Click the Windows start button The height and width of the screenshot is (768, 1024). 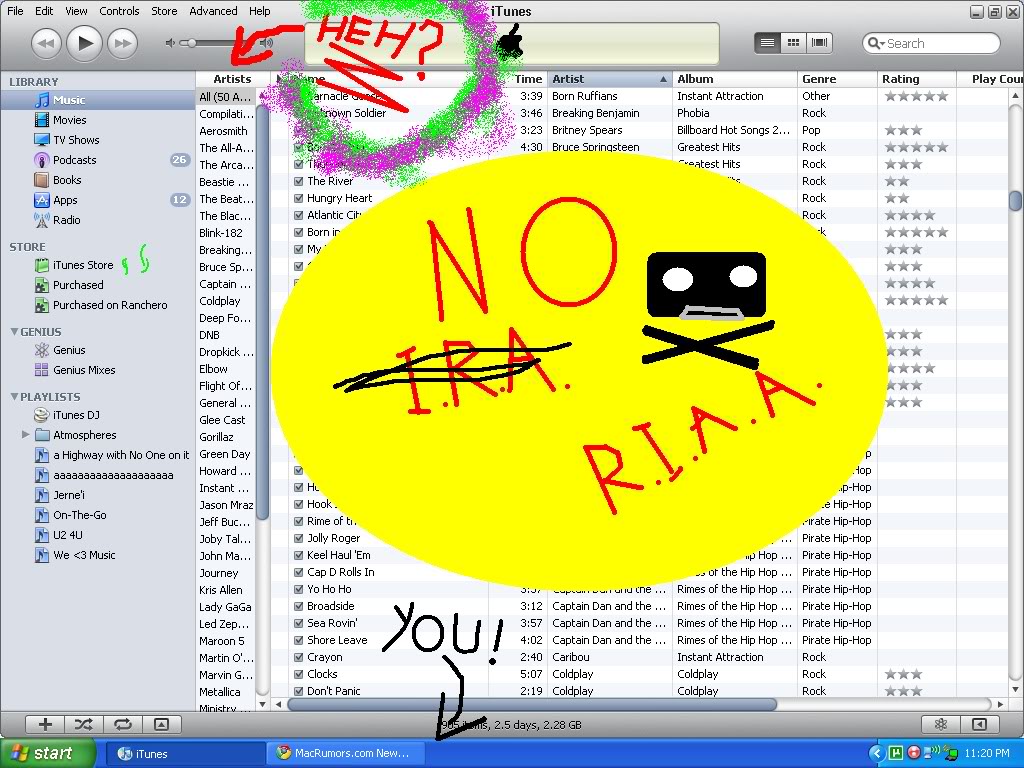(46, 753)
